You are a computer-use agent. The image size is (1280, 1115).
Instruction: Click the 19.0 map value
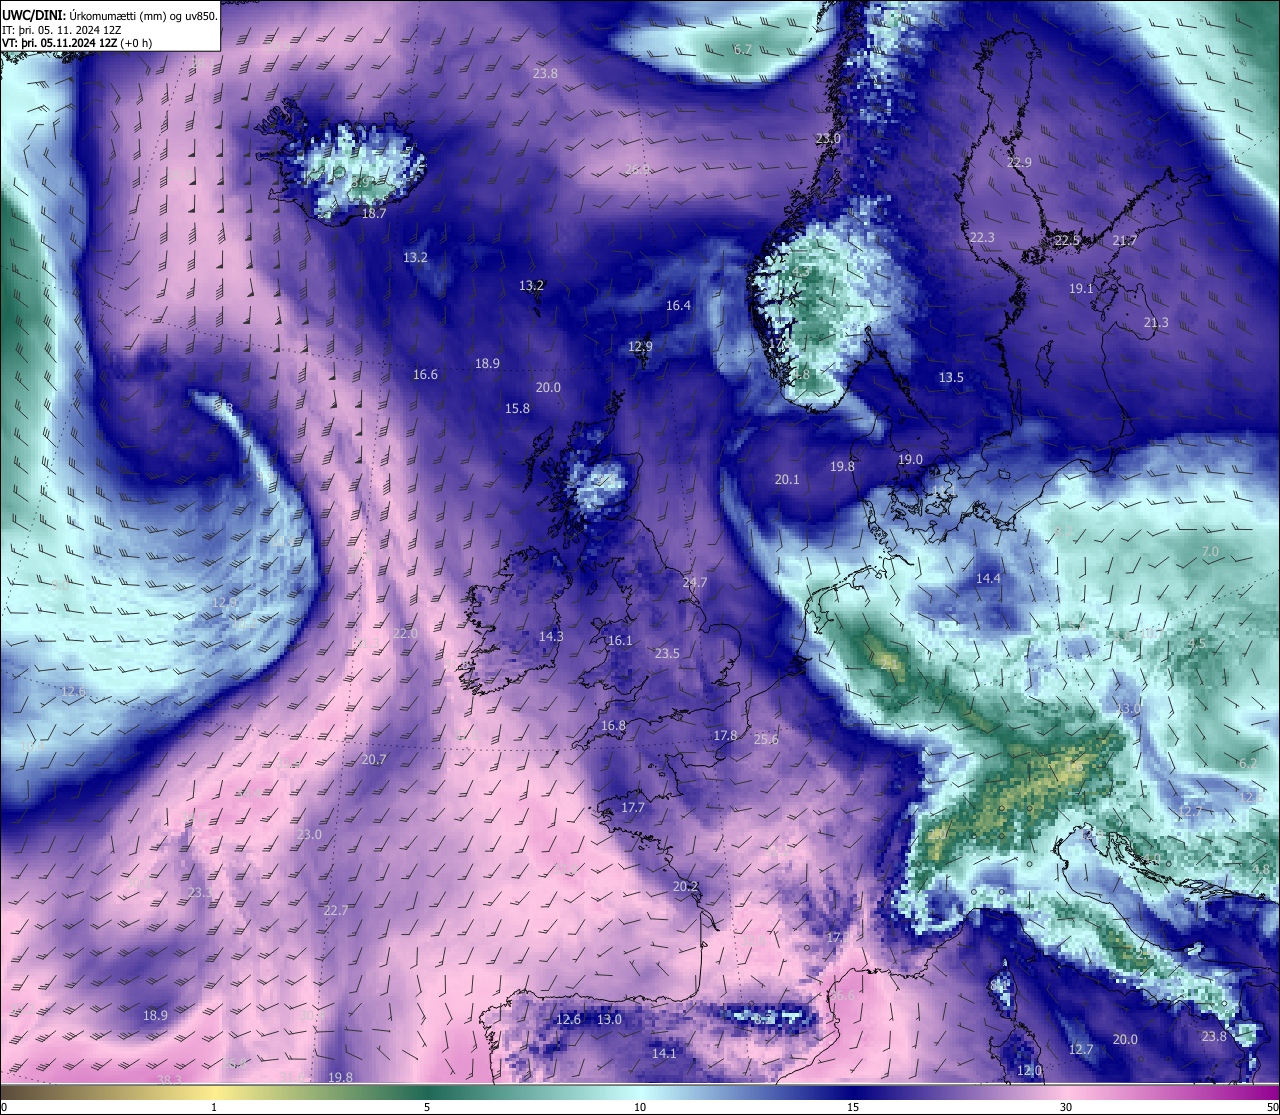910,459
